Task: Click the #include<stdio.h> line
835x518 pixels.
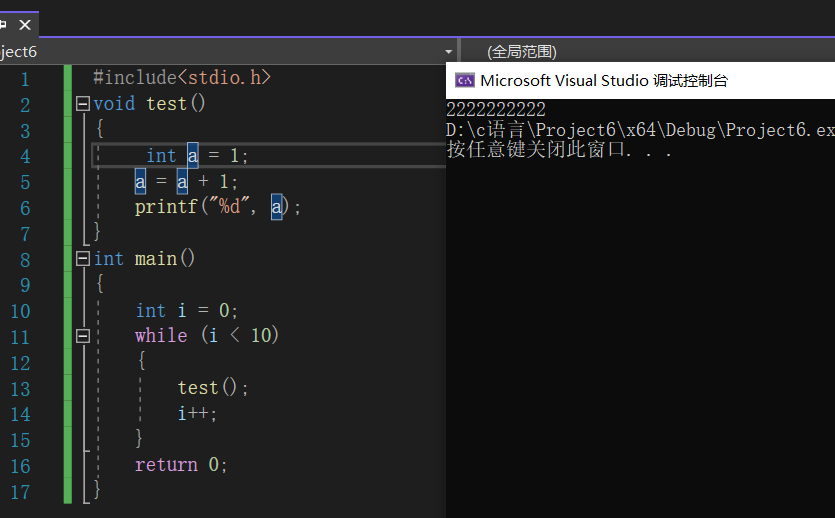Action: [182, 78]
